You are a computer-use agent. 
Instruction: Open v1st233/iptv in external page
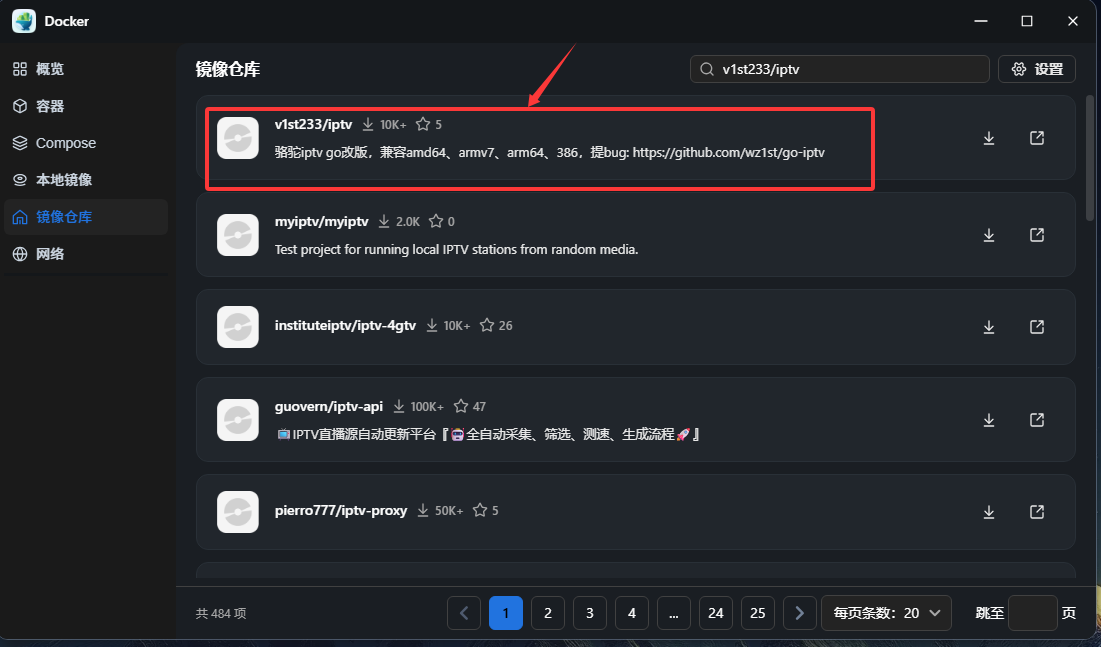[x=1037, y=138]
